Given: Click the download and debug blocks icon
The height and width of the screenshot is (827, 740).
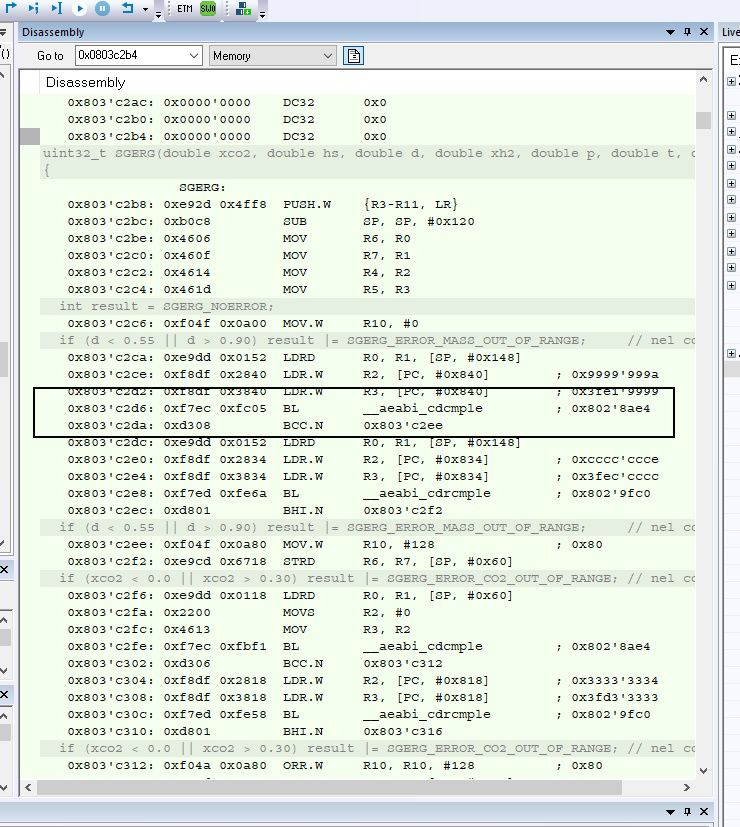Looking at the screenshot, I should [x=243, y=8].
